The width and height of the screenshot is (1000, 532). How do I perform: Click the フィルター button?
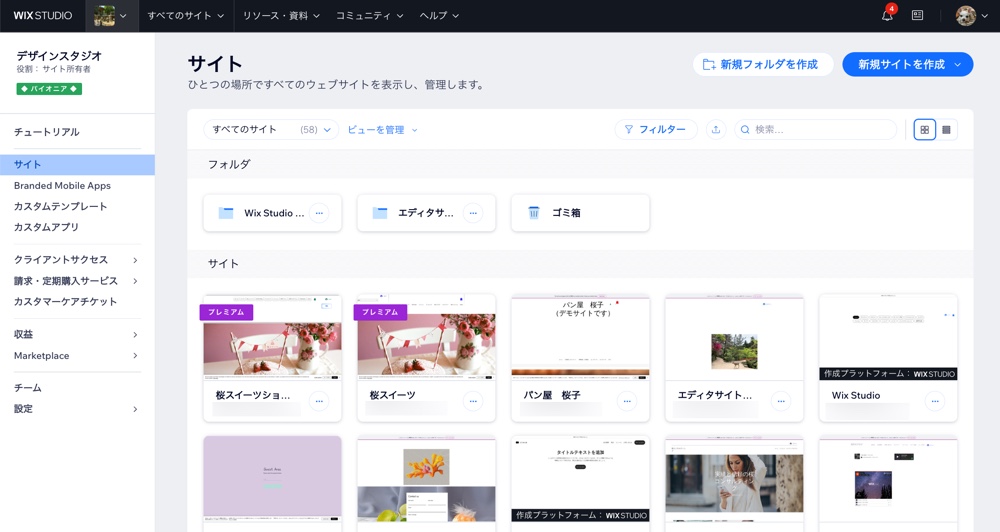pos(656,129)
